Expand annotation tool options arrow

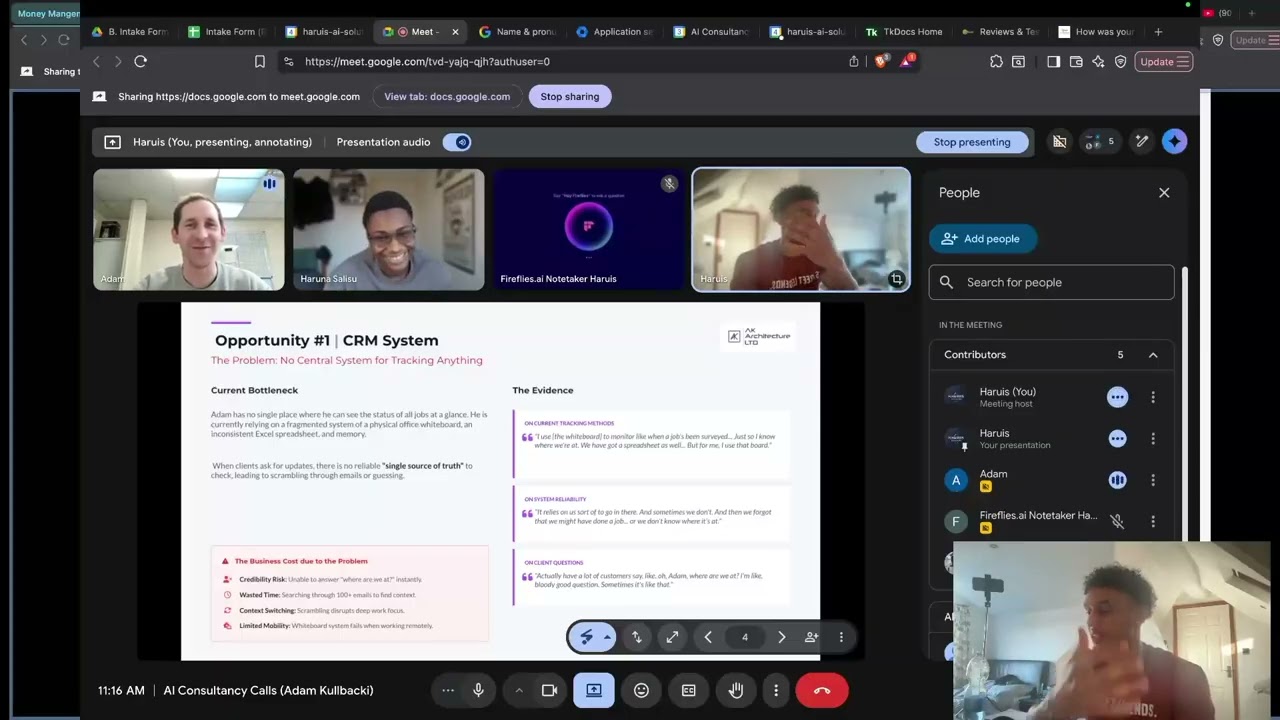[607, 637]
